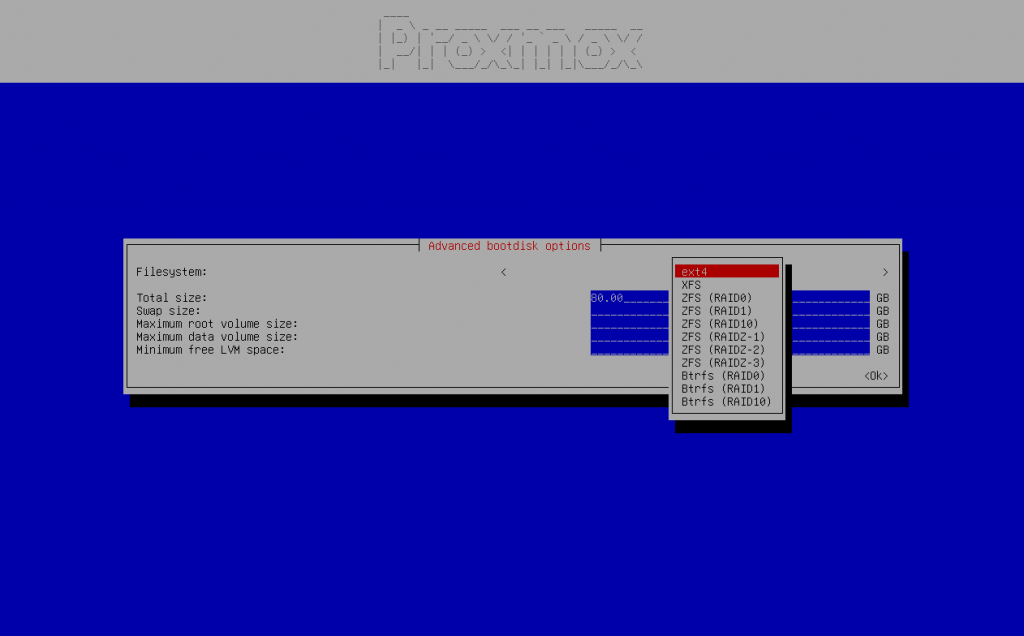This screenshot has height=636, width=1024.
Task: Click the Filesystem: label
Action: (x=171, y=272)
